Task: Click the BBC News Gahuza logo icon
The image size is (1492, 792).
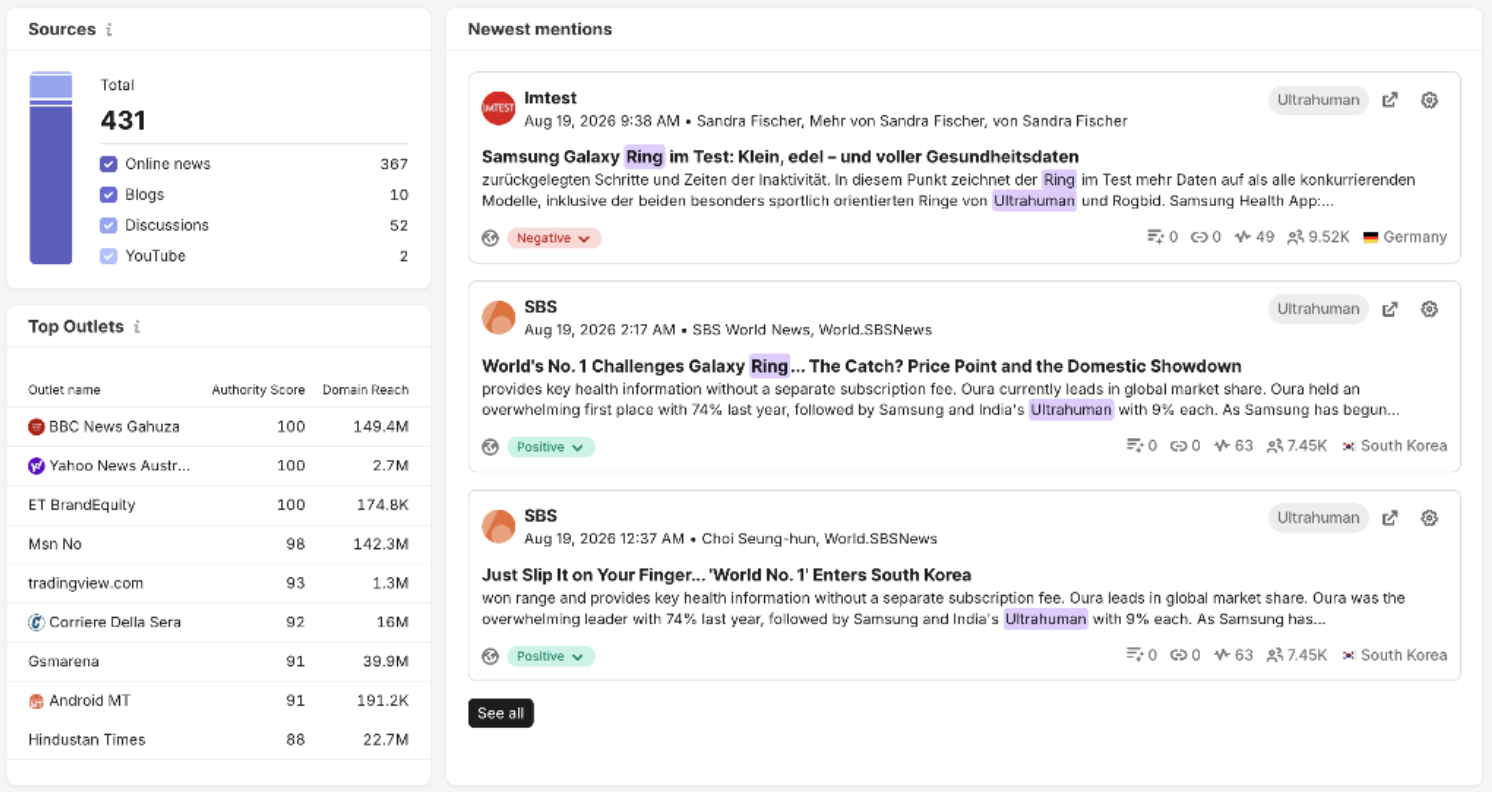Action: 37,427
